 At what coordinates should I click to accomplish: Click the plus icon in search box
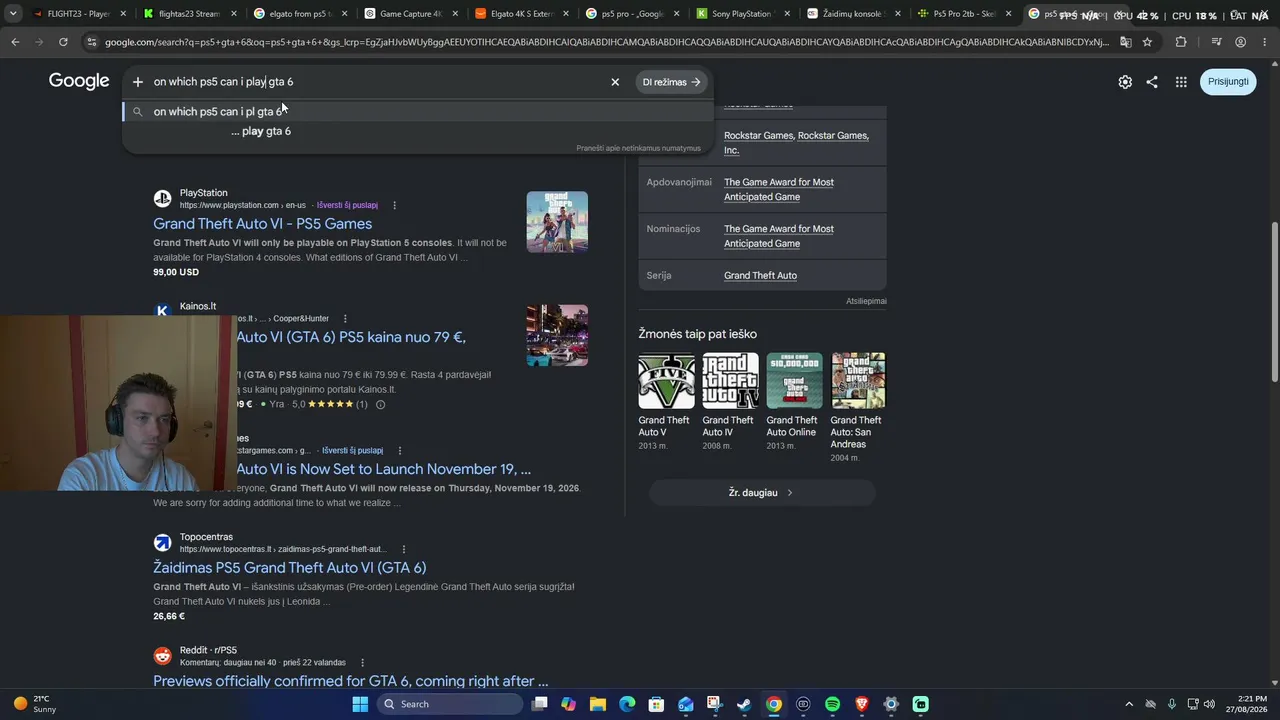click(138, 82)
